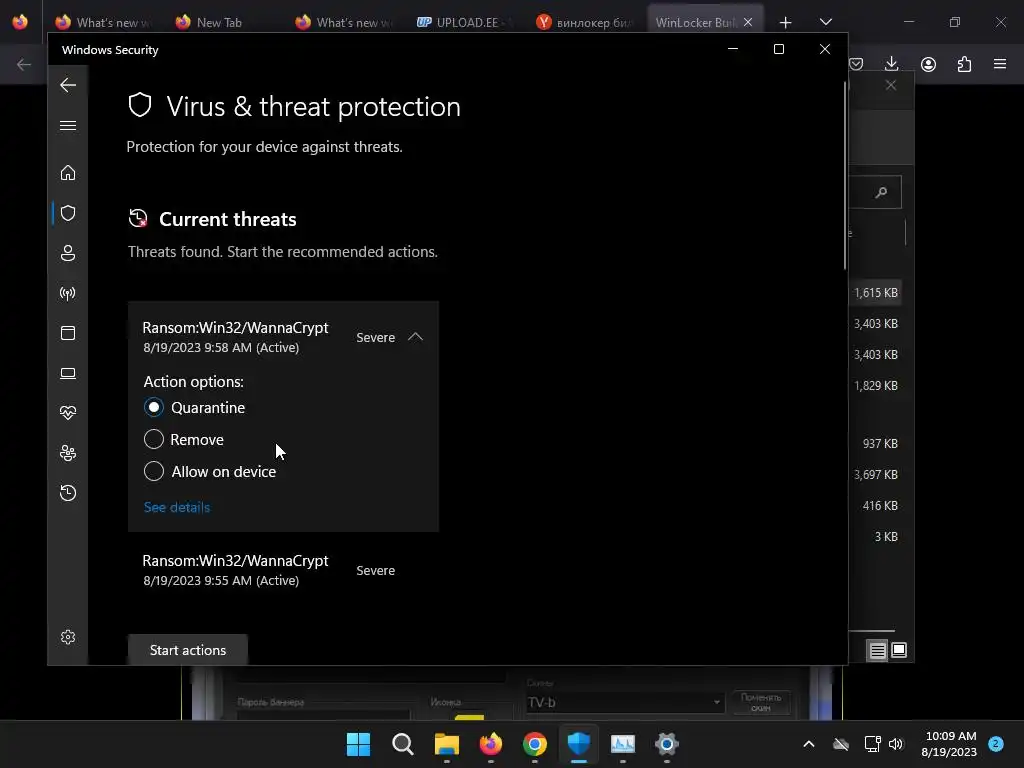The width and height of the screenshot is (1024, 768).
Task: Select the Remove action option
Action: (x=153, y=440)
